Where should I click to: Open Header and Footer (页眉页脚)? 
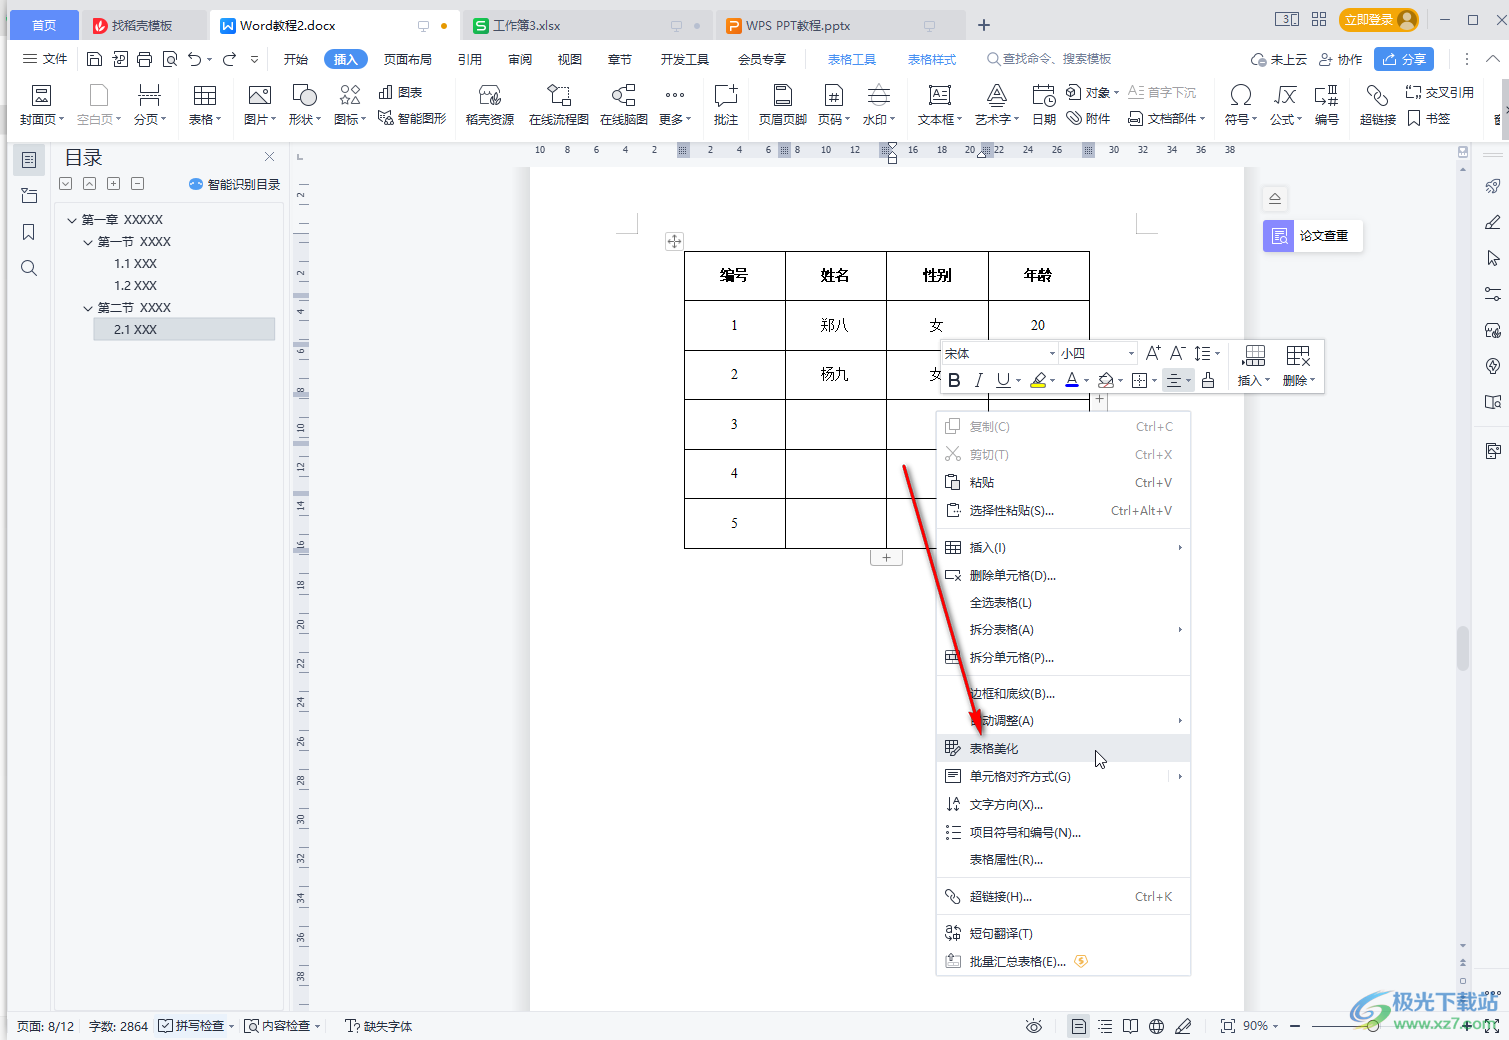pyautogui.click(x=782, y=105)
